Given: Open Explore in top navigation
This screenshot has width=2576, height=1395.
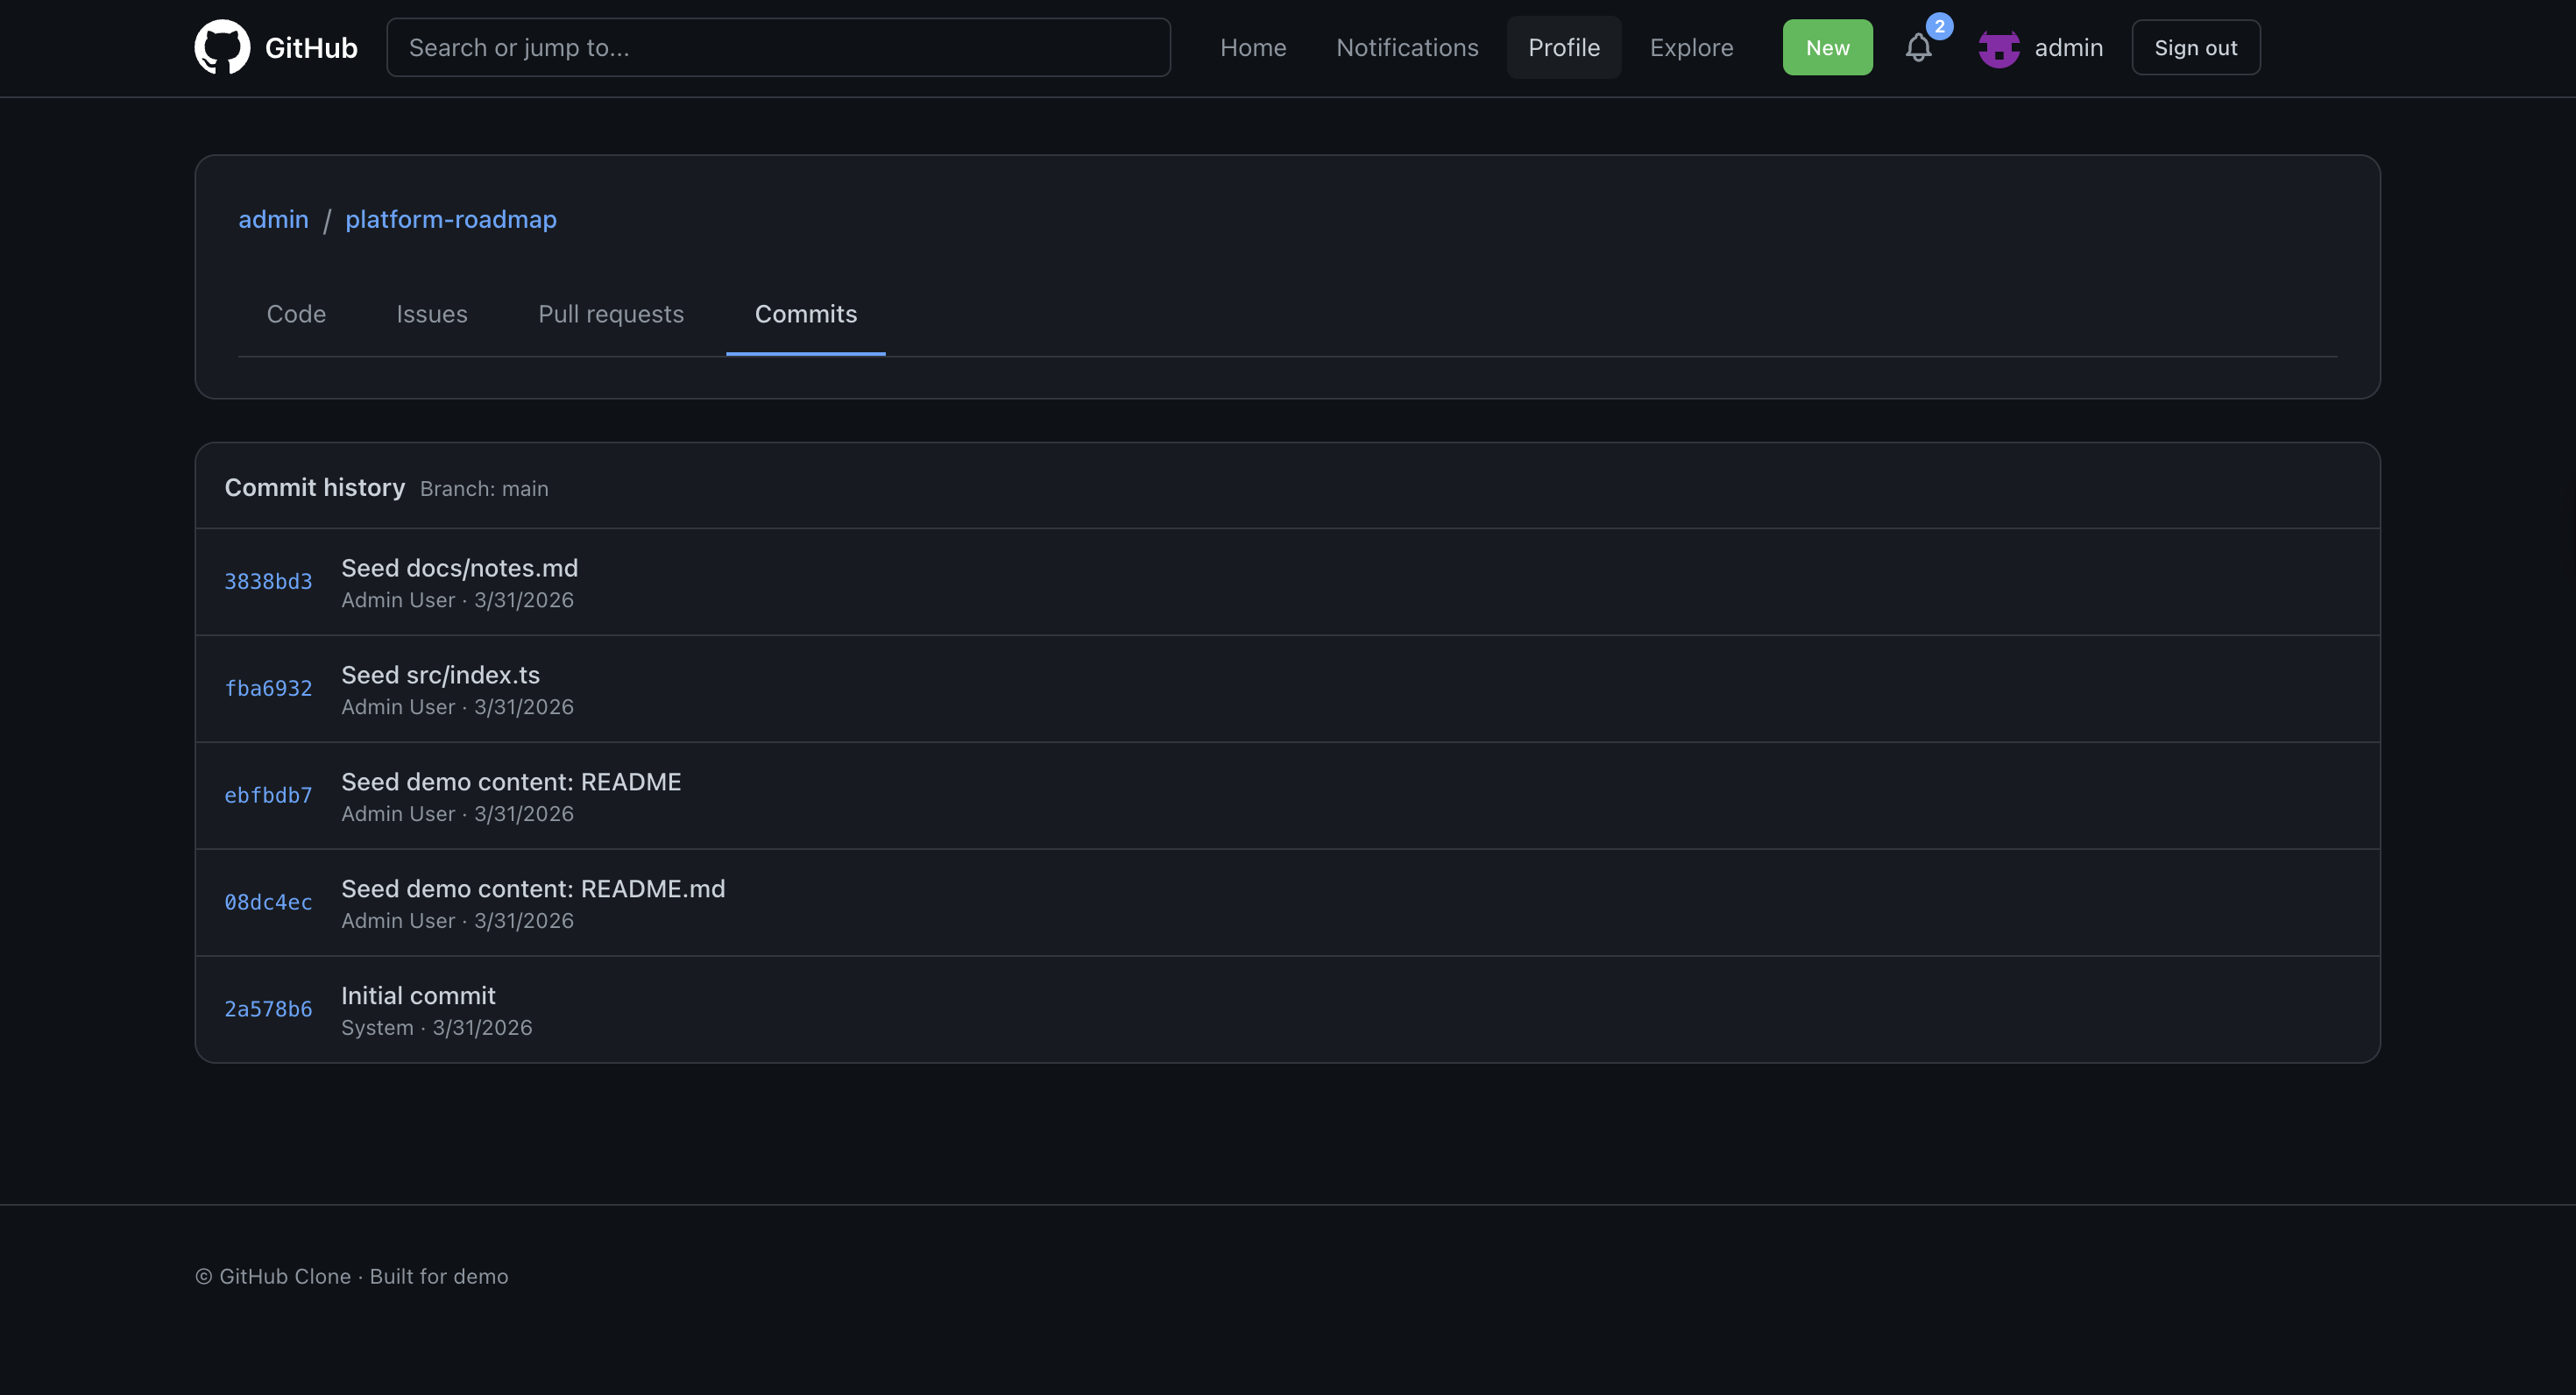Looking at the screenshot, I should pyautogui.click(x=1691, y=47).
